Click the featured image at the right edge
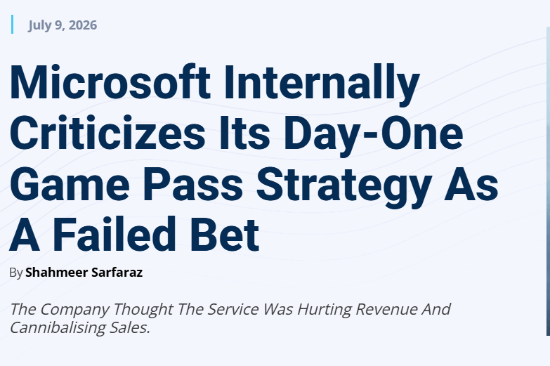Viewport: 550px width, 366px height. click(x=548, y=181)
